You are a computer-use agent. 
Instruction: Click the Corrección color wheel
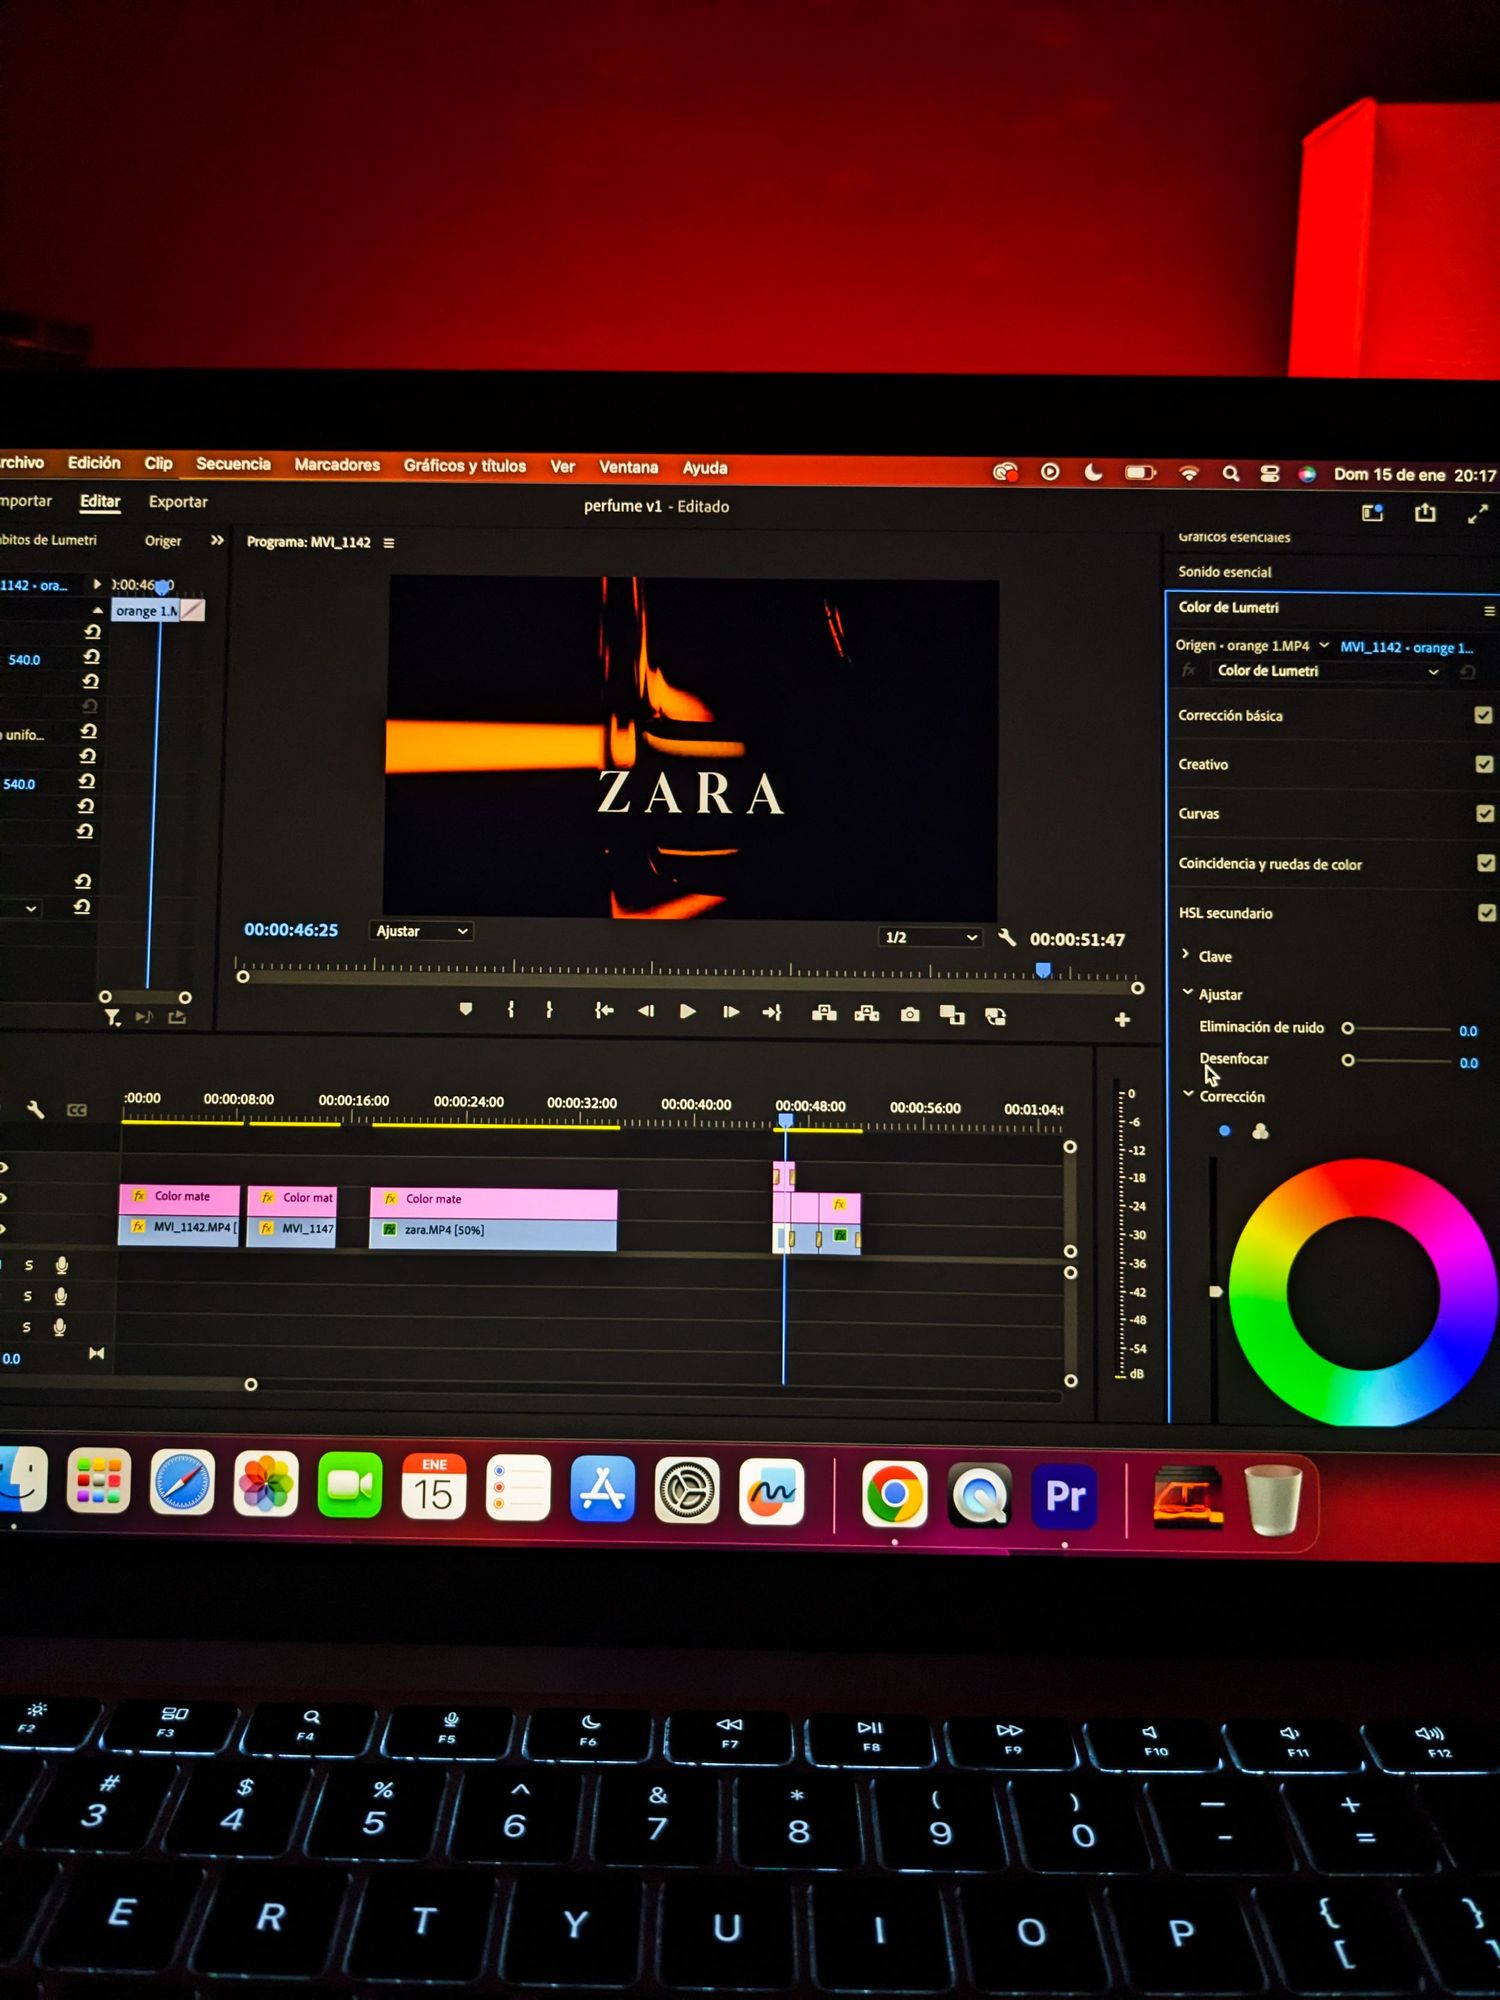point(1362,1292)
